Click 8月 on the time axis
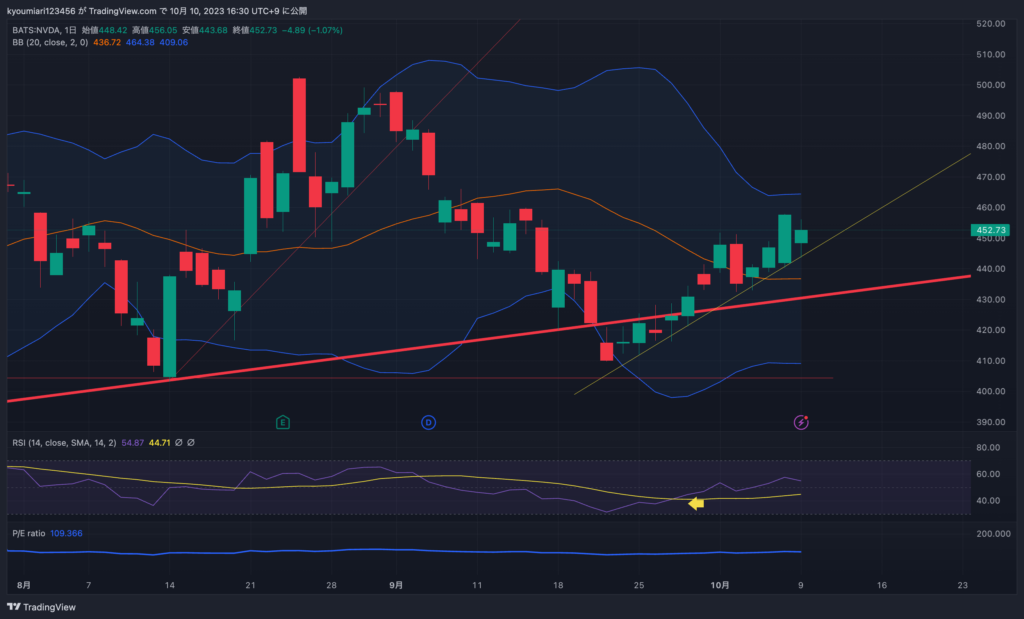Image resolution: width=1024 pixels, height=619 pixels. point(24,585)
